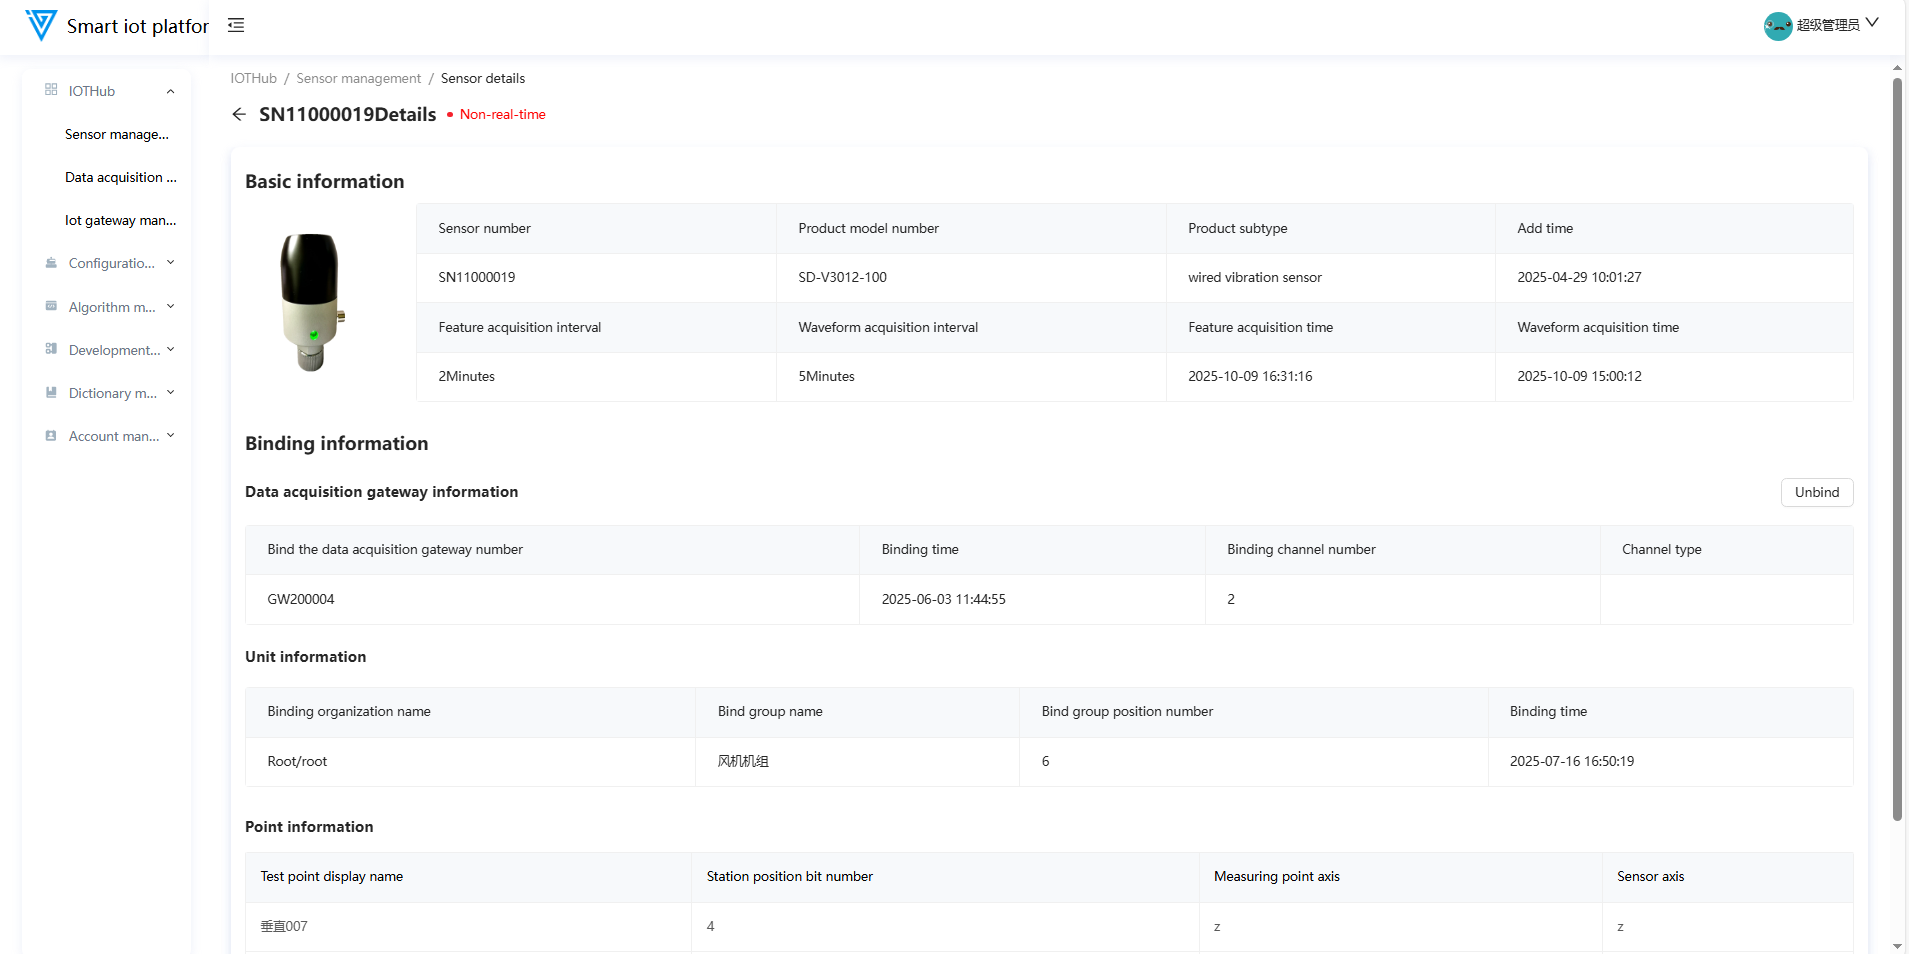Click the Account management sidebar icon

click(x=51, y=436)
